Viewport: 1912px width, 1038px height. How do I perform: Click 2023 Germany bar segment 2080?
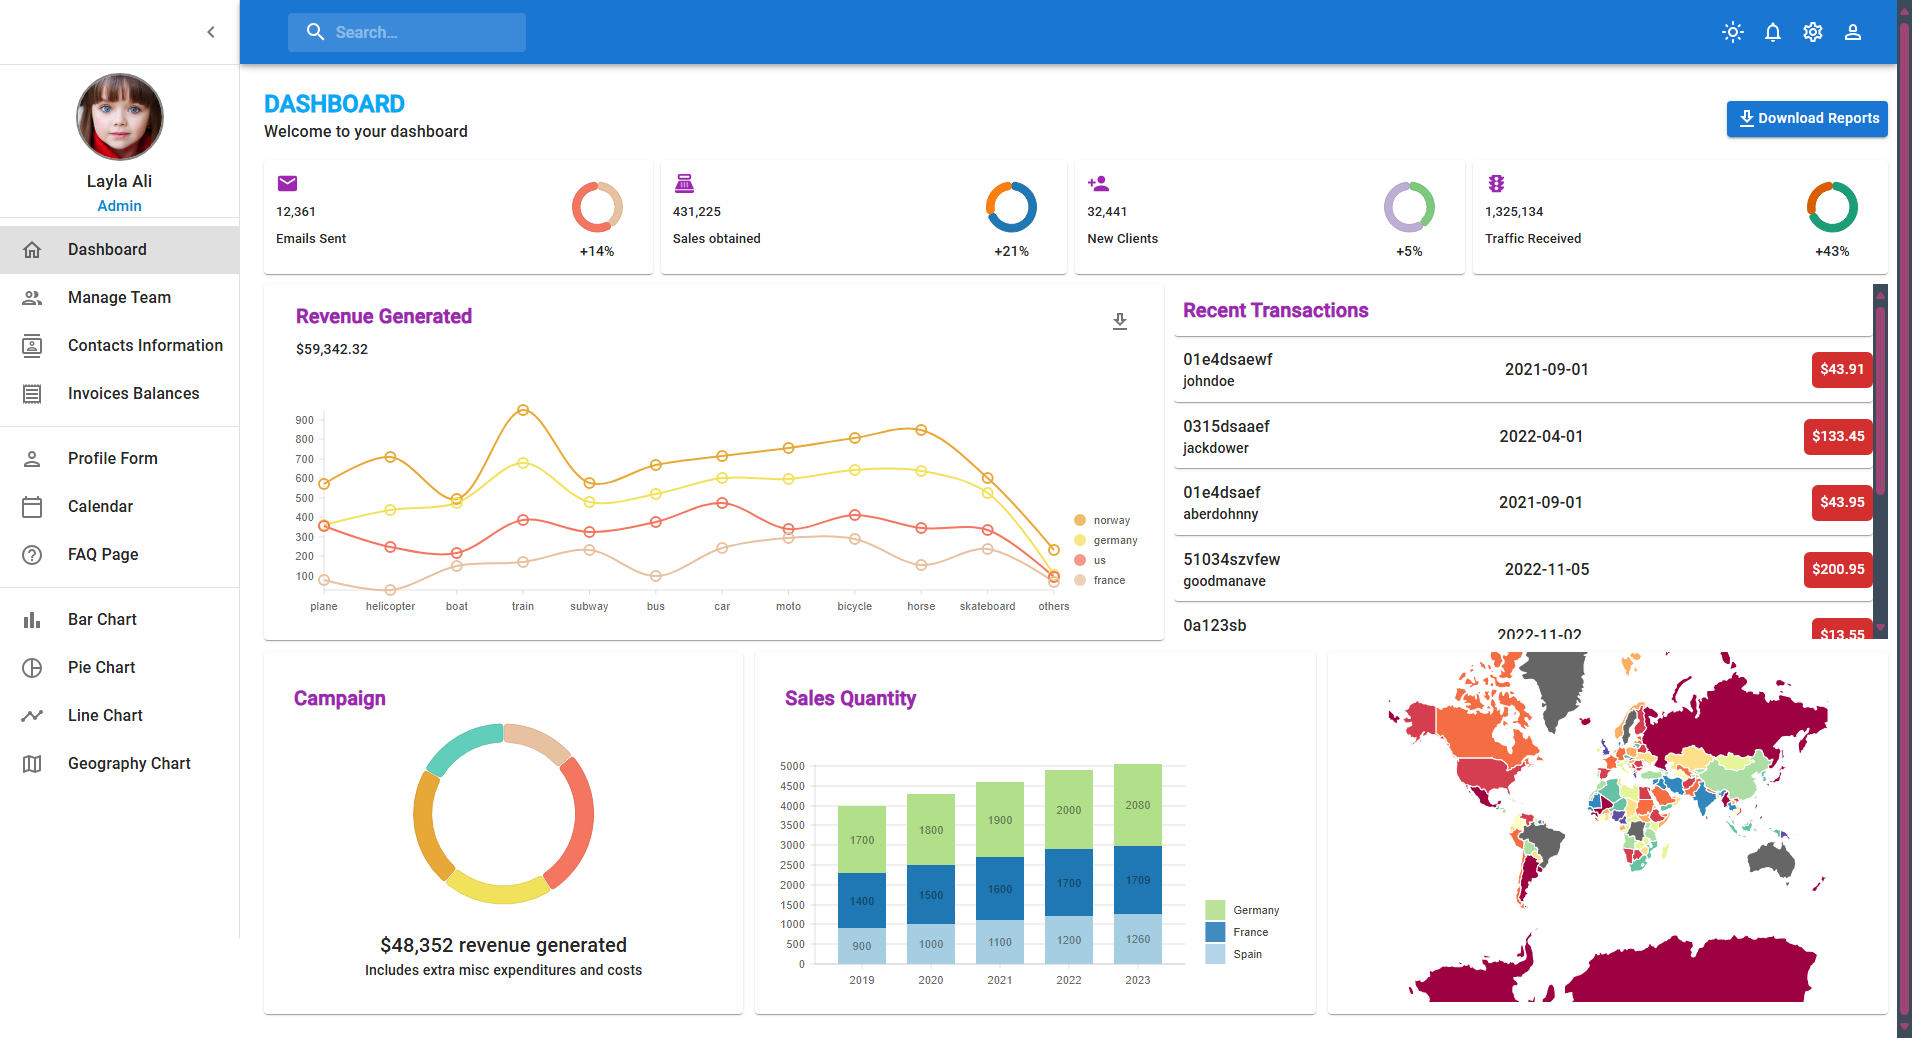pos(1138,805)
